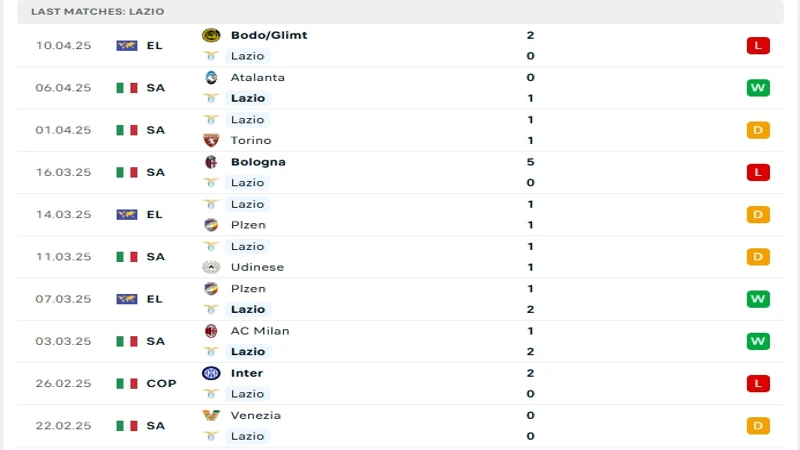Viewport: 800px width, 450px height.
Task: Open Bologna team name link
Action: 258,162
